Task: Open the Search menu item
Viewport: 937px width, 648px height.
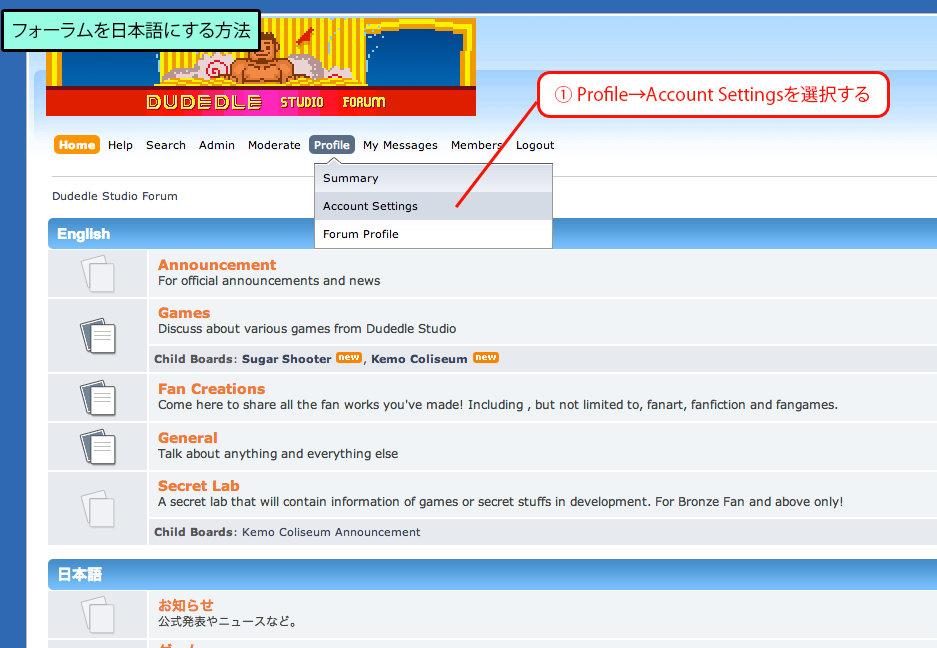Action: 166,145
